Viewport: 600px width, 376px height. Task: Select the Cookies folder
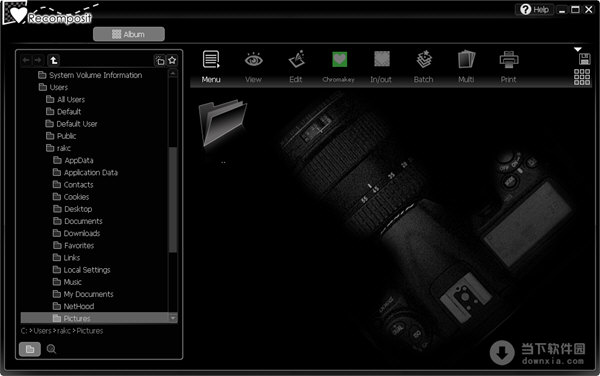click(x=71, y=197)
